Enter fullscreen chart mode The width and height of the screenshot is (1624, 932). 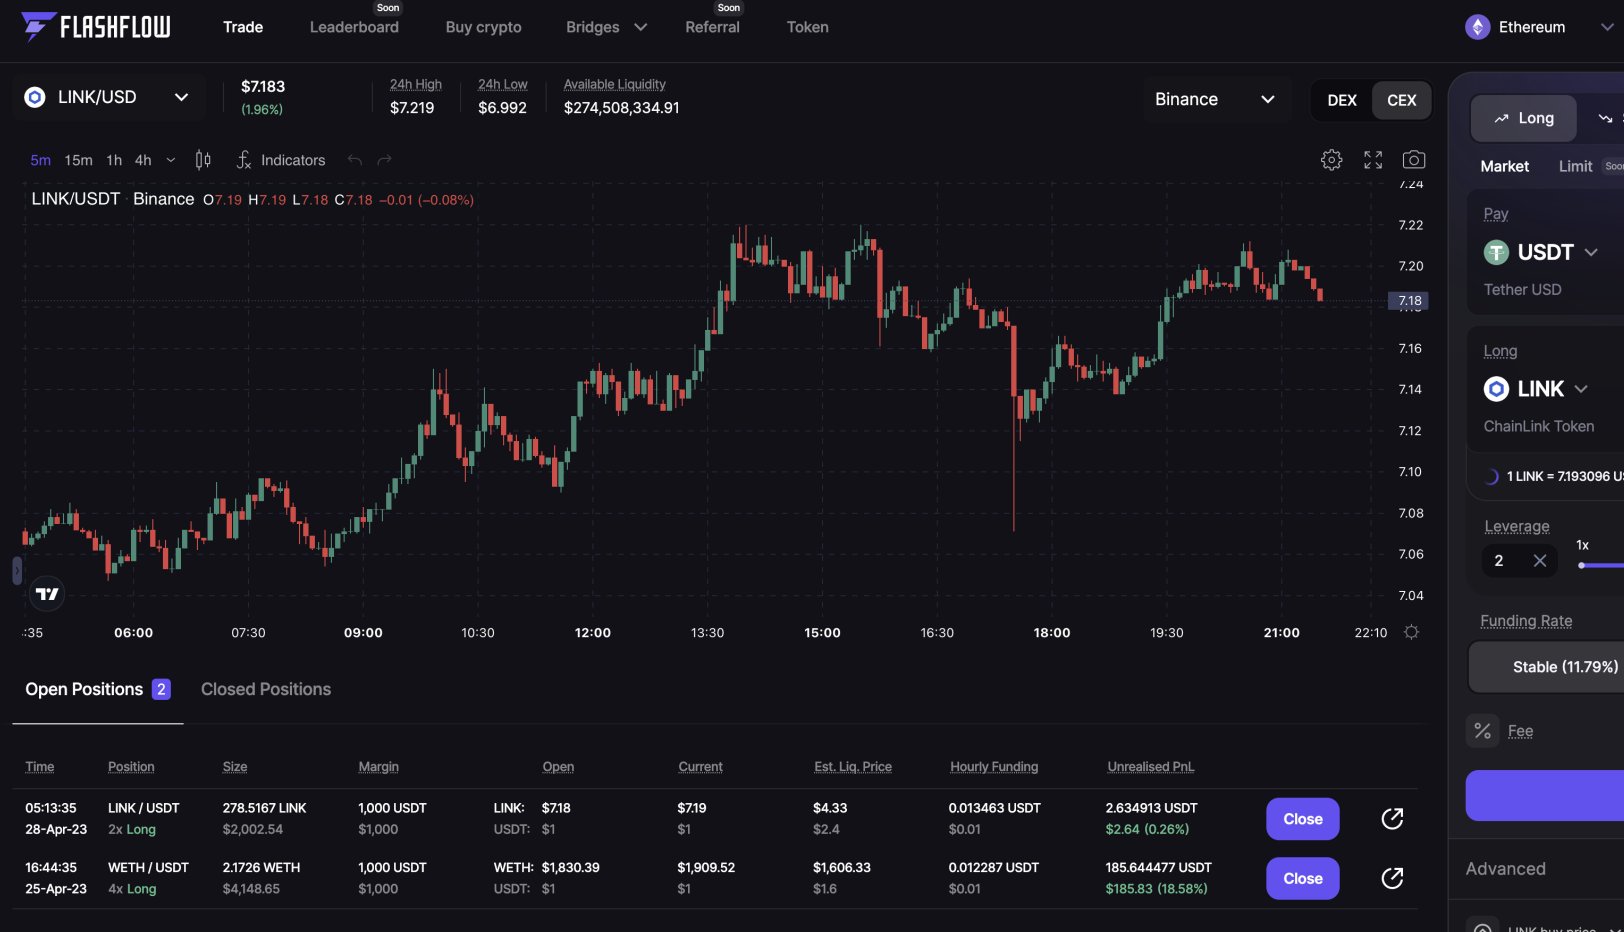pos(1372,159)
